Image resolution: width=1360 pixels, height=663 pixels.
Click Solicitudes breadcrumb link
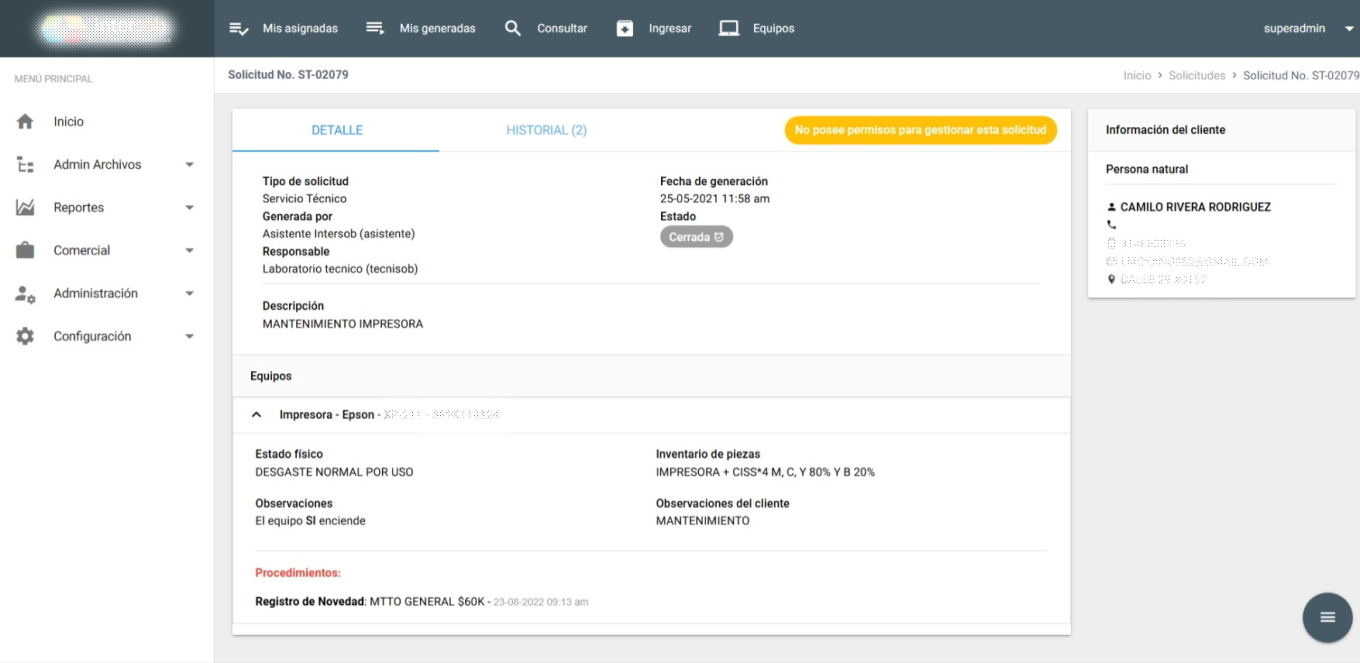[x=1197, y=75]
